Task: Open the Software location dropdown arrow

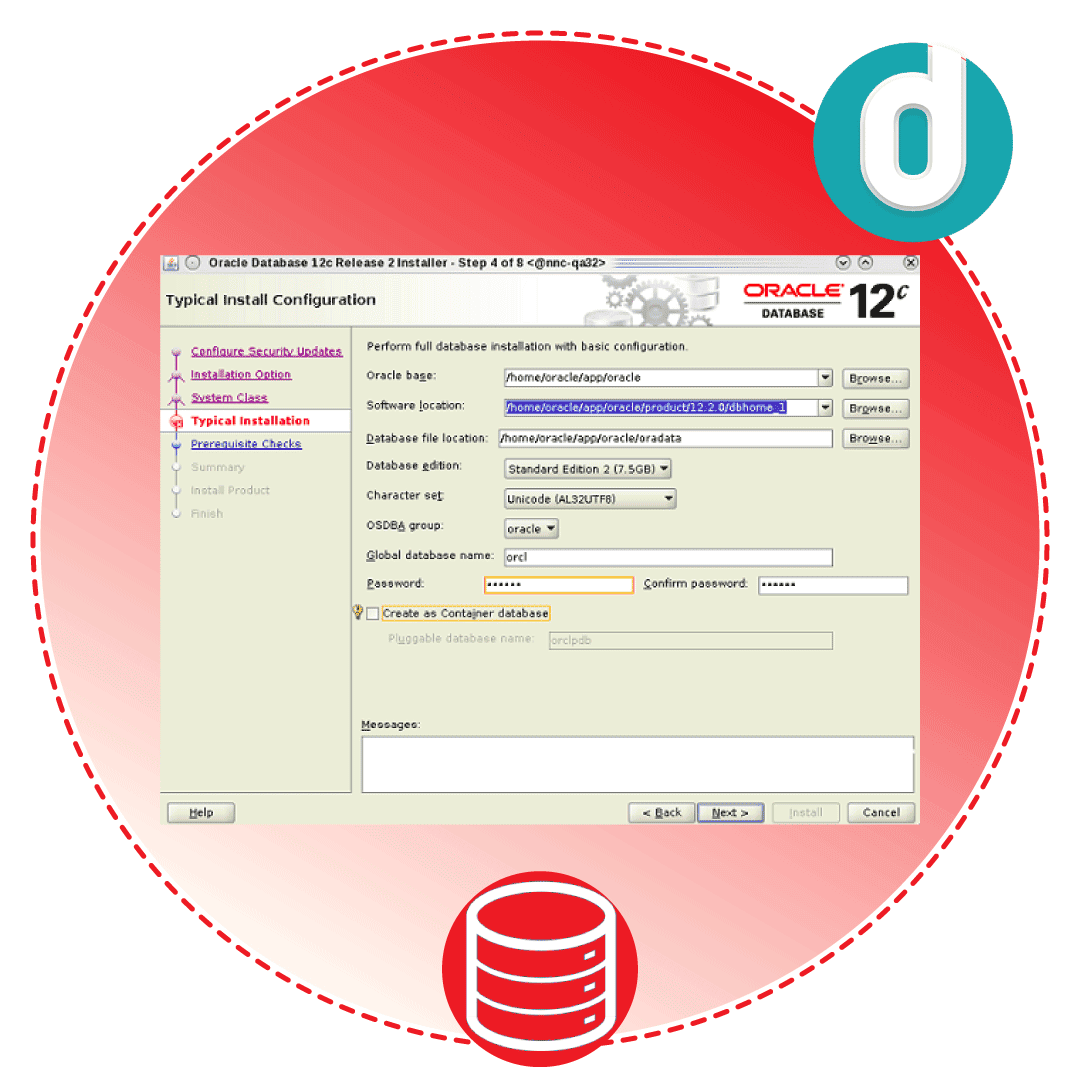Action: [825, 407]
